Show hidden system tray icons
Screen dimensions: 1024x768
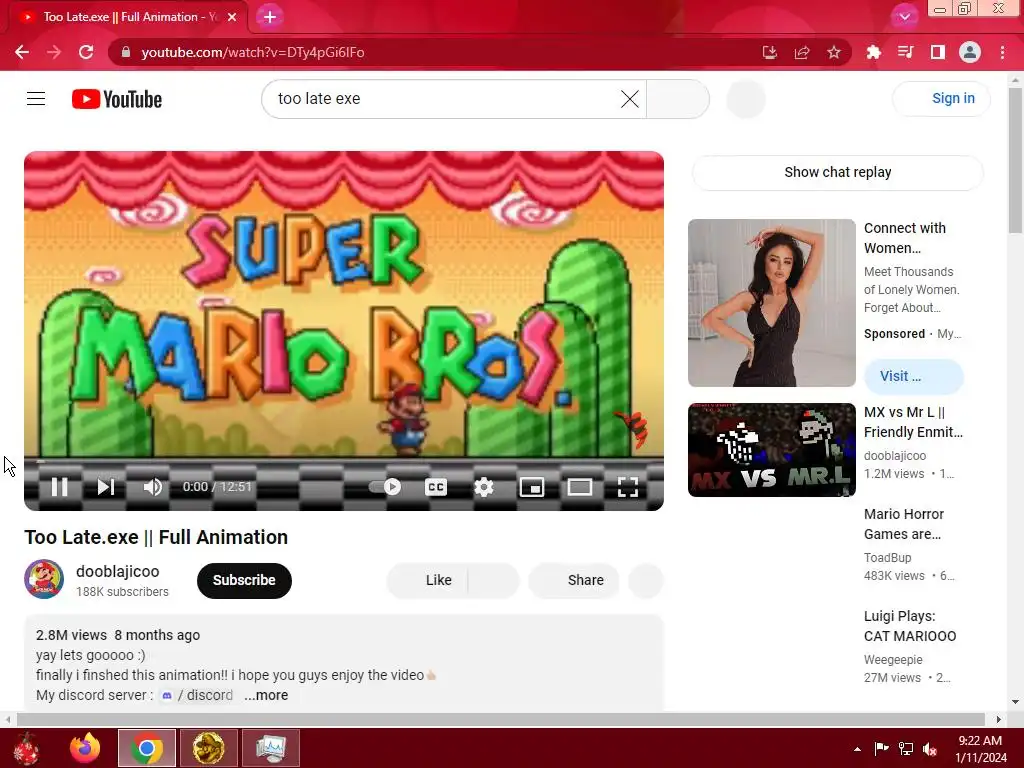tap(857, 749)
